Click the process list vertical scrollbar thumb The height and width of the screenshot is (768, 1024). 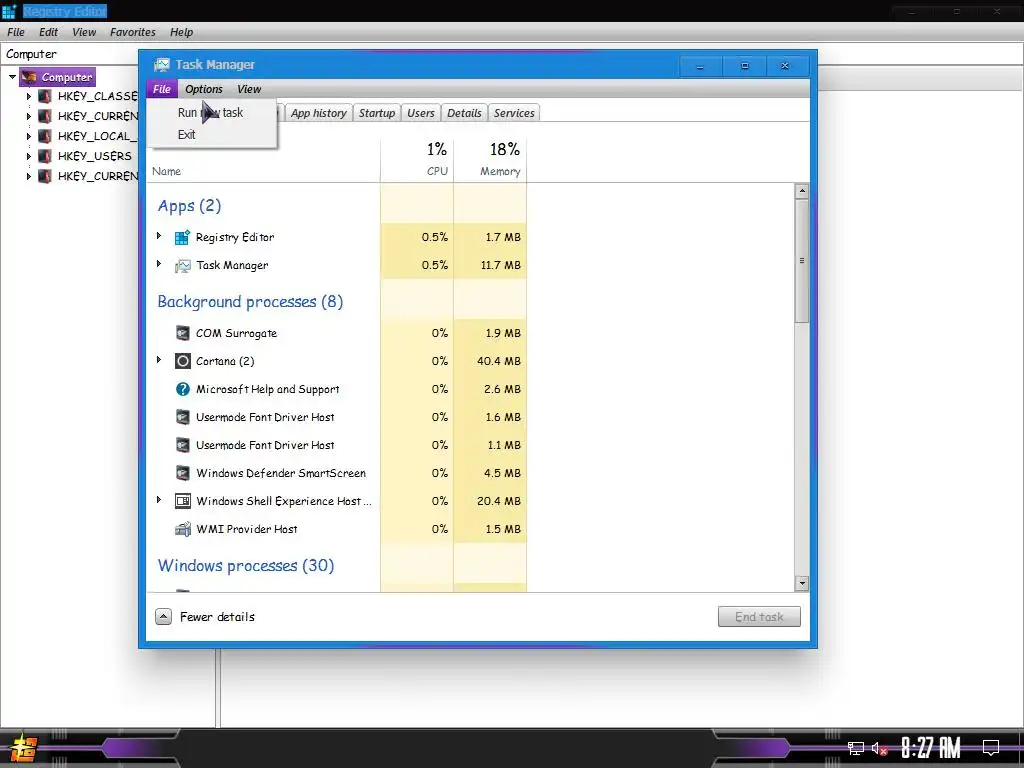pyautogui.click(x=802, y=261)
